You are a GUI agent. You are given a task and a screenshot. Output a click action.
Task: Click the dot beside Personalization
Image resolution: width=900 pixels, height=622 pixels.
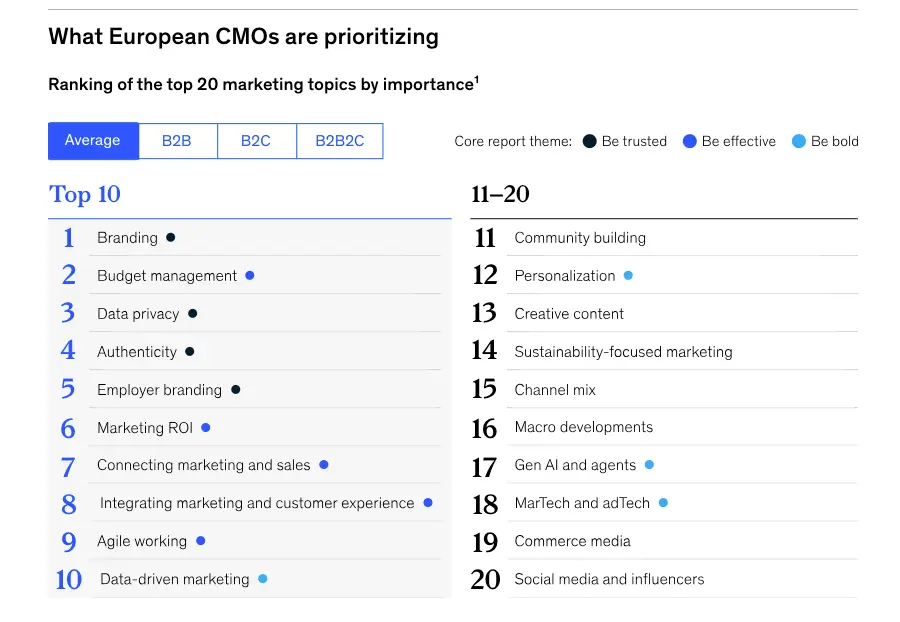pos(629,276)
